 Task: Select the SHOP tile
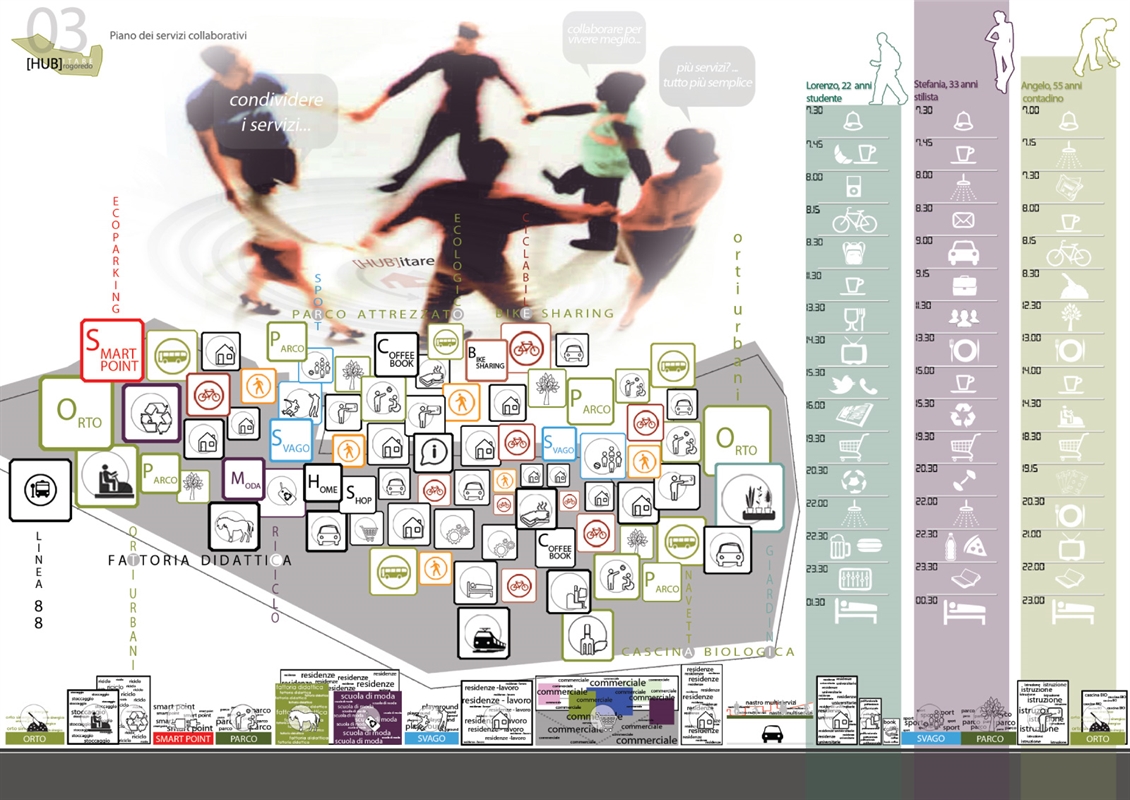(x=359, y=494)
